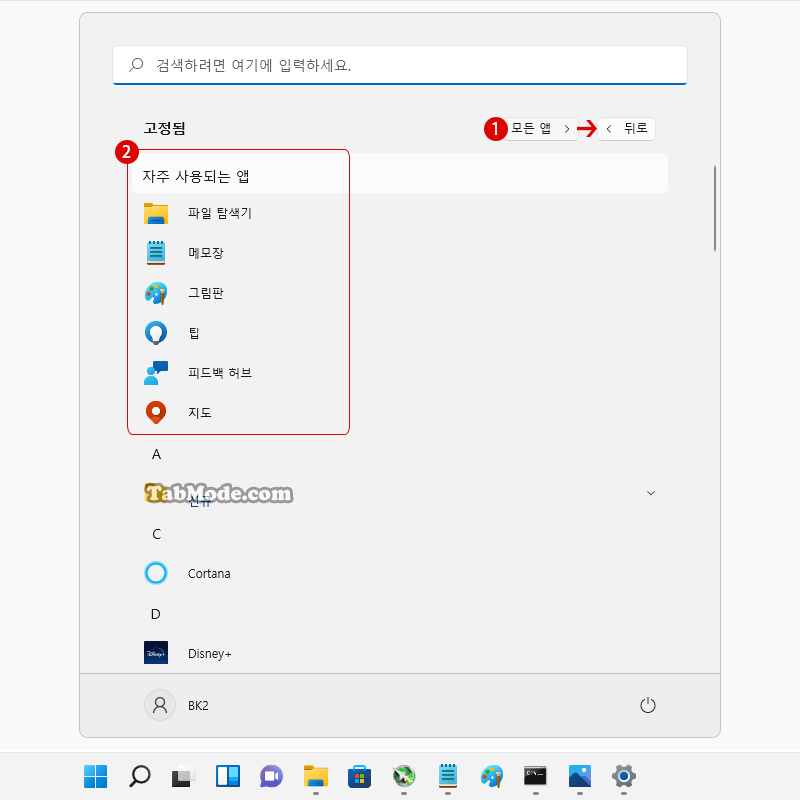Select the letter A index header
The width and height of the screenshot is (800, 800).
pyautogui.click(x=156, y=454)
